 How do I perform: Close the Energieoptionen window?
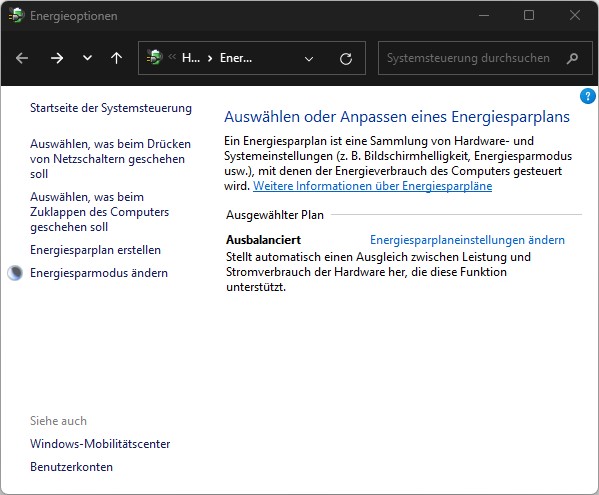[575, 15]
